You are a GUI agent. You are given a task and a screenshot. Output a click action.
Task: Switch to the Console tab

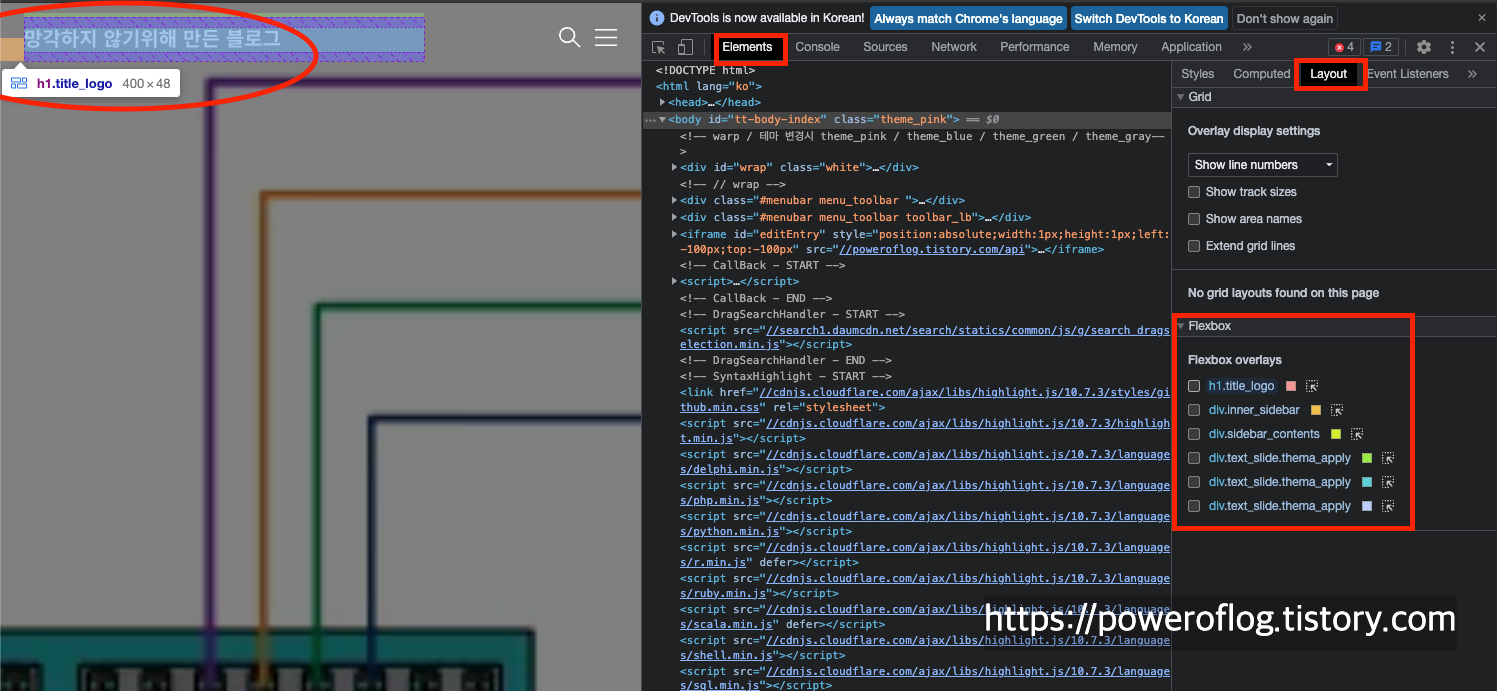pyautogui.click(x=817, y=47)
